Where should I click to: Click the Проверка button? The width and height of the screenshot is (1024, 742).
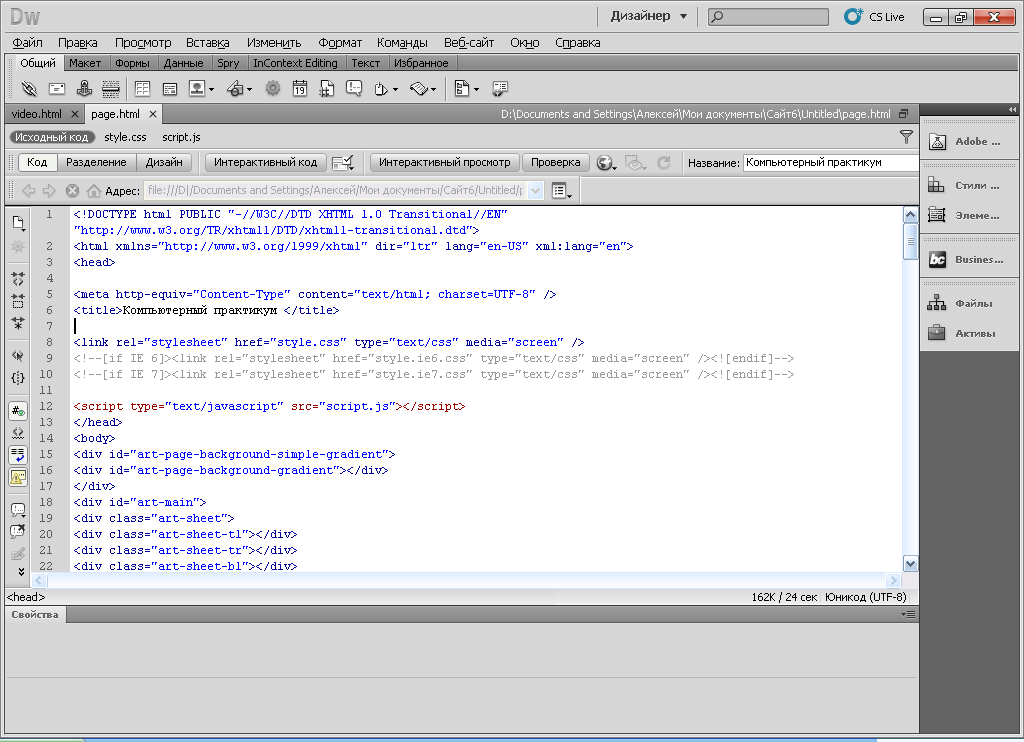point(556,162)
